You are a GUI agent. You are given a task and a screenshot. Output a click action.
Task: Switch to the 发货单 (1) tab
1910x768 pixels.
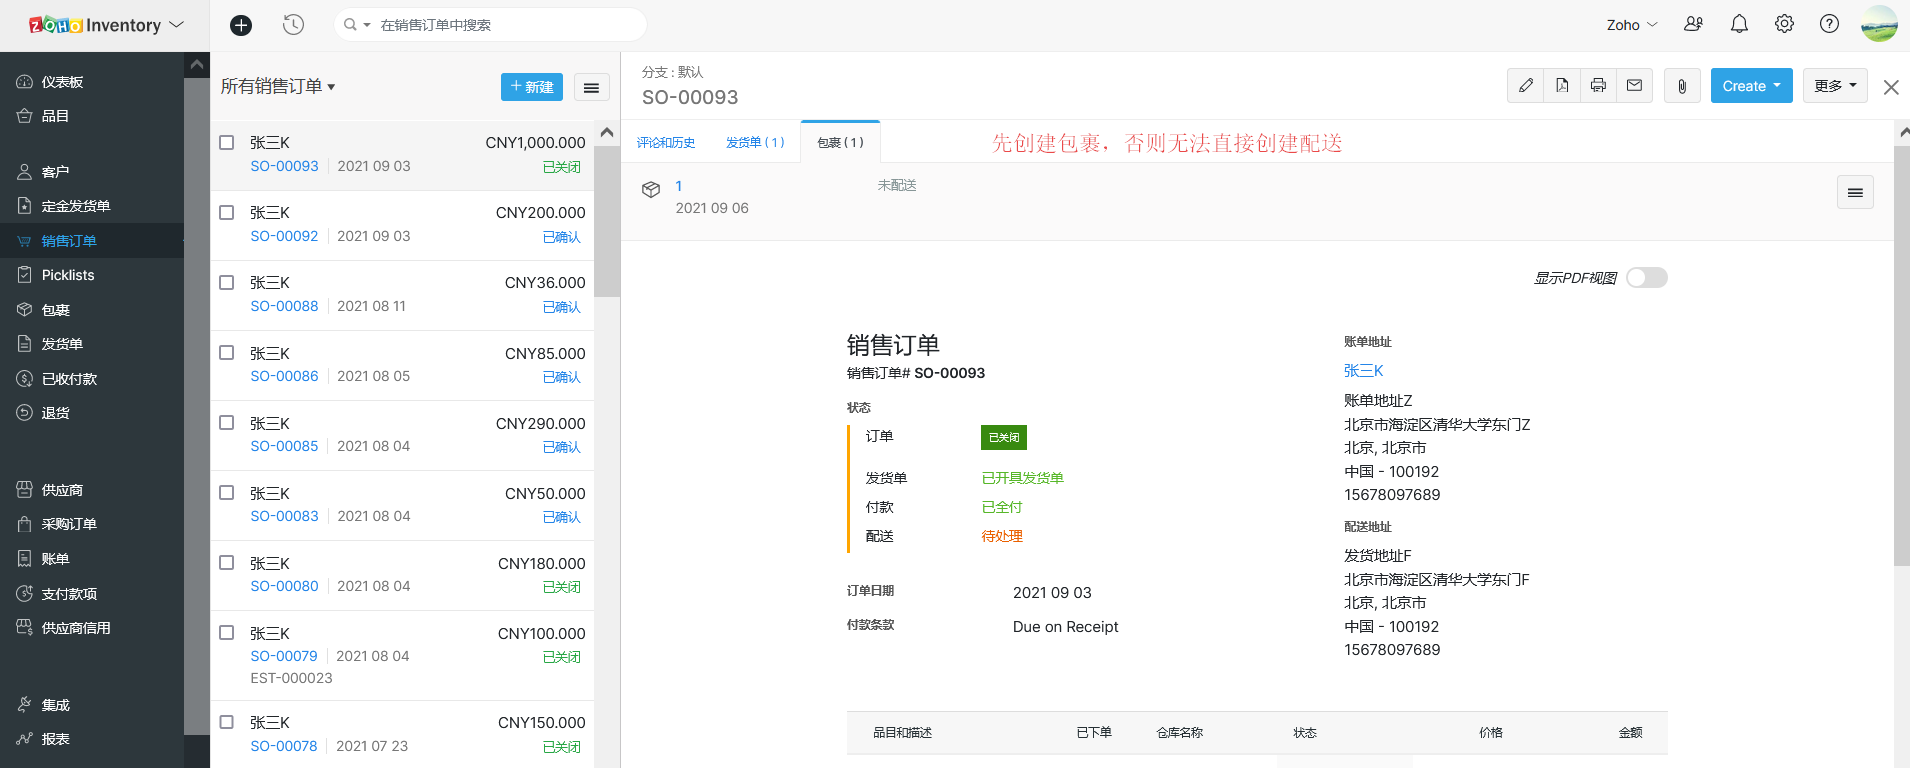(x=755, y=143)
